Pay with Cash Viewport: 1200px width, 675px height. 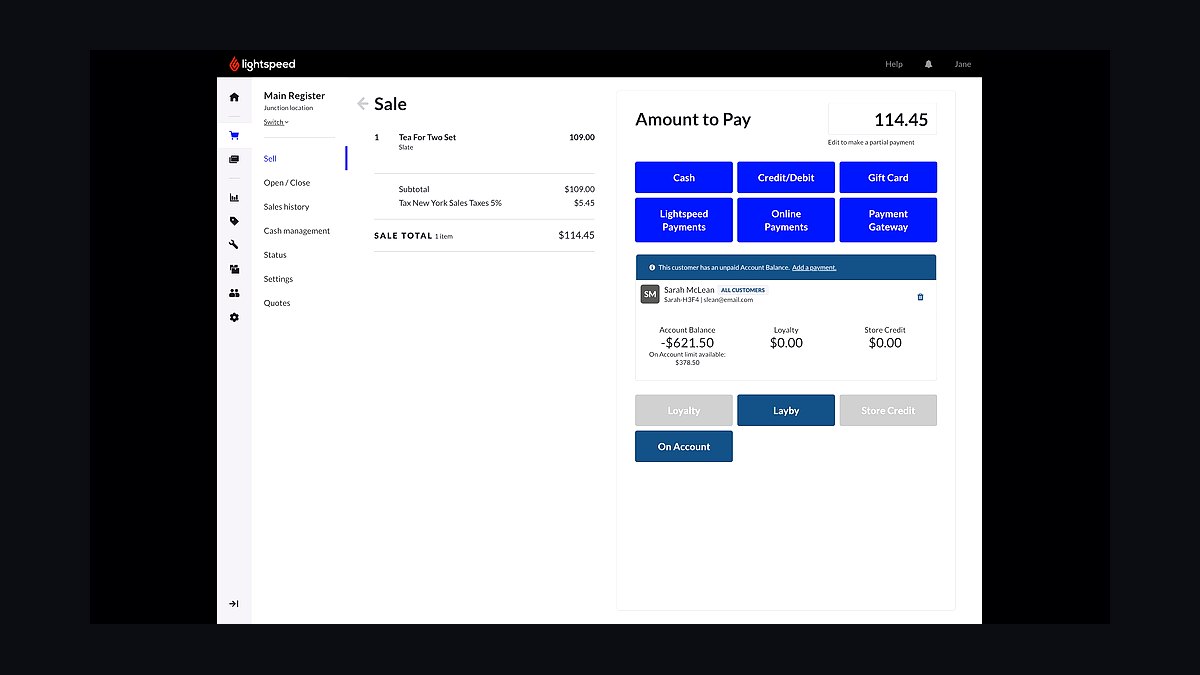(684, 177)
